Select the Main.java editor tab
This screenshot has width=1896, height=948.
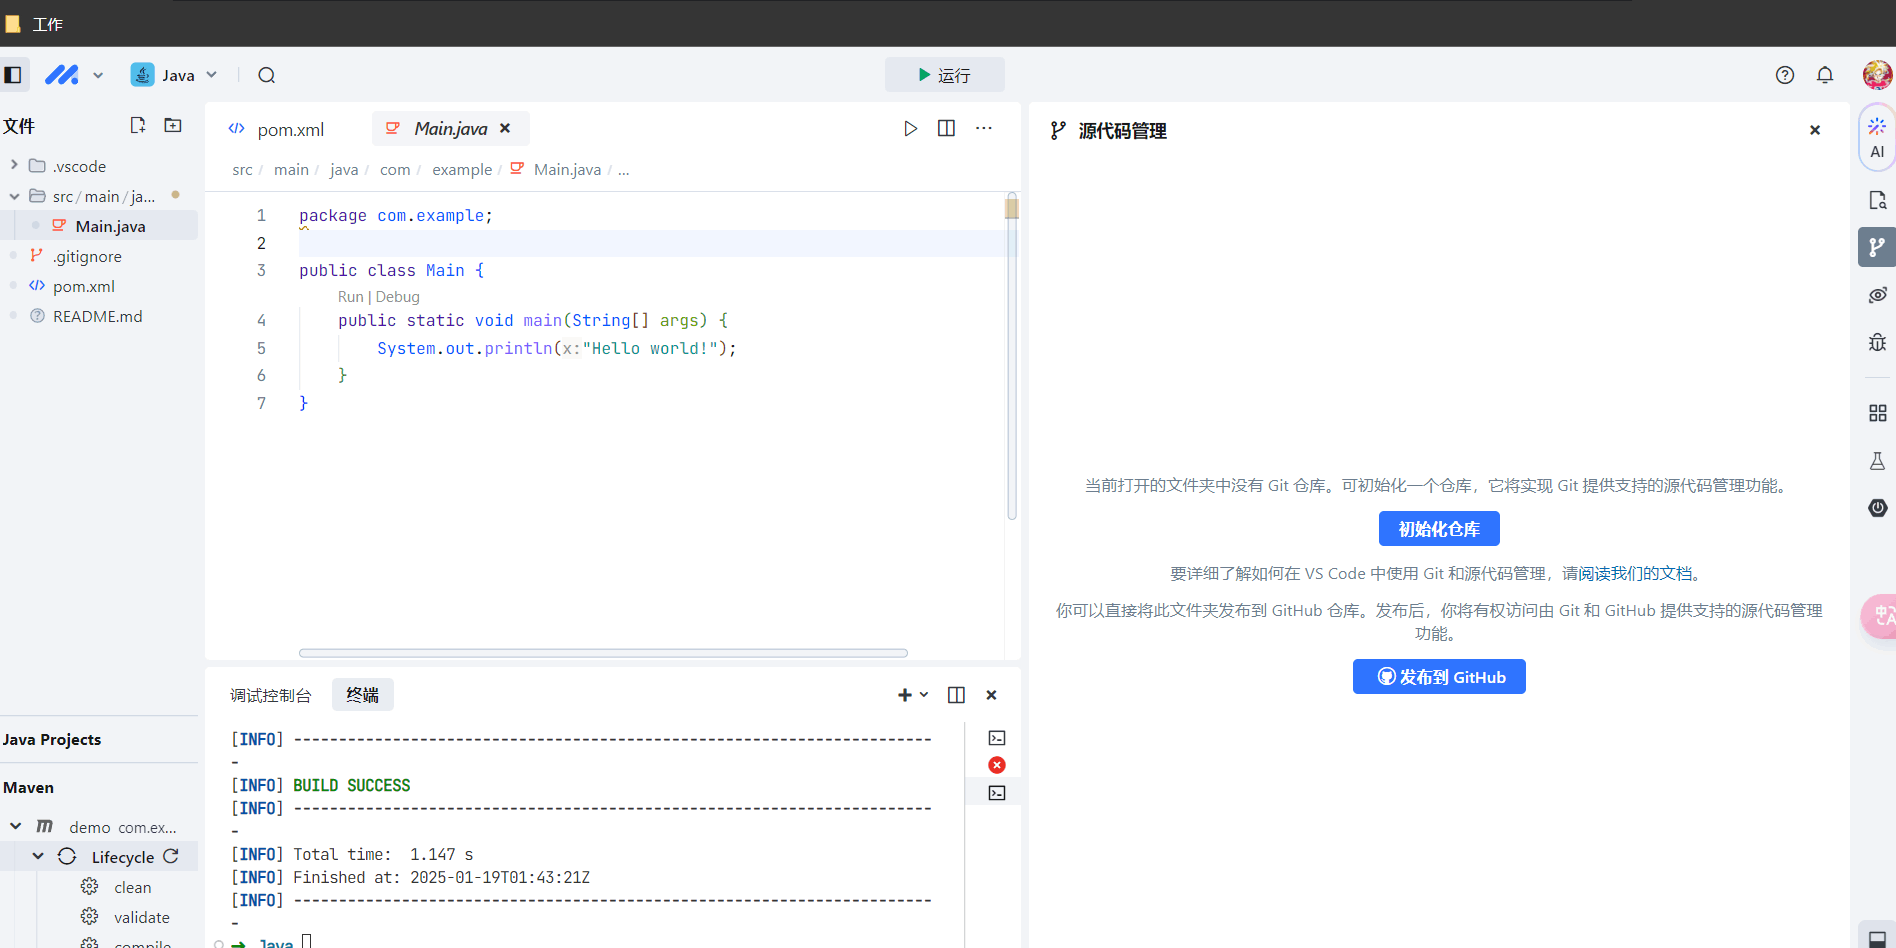click(450, 128)
